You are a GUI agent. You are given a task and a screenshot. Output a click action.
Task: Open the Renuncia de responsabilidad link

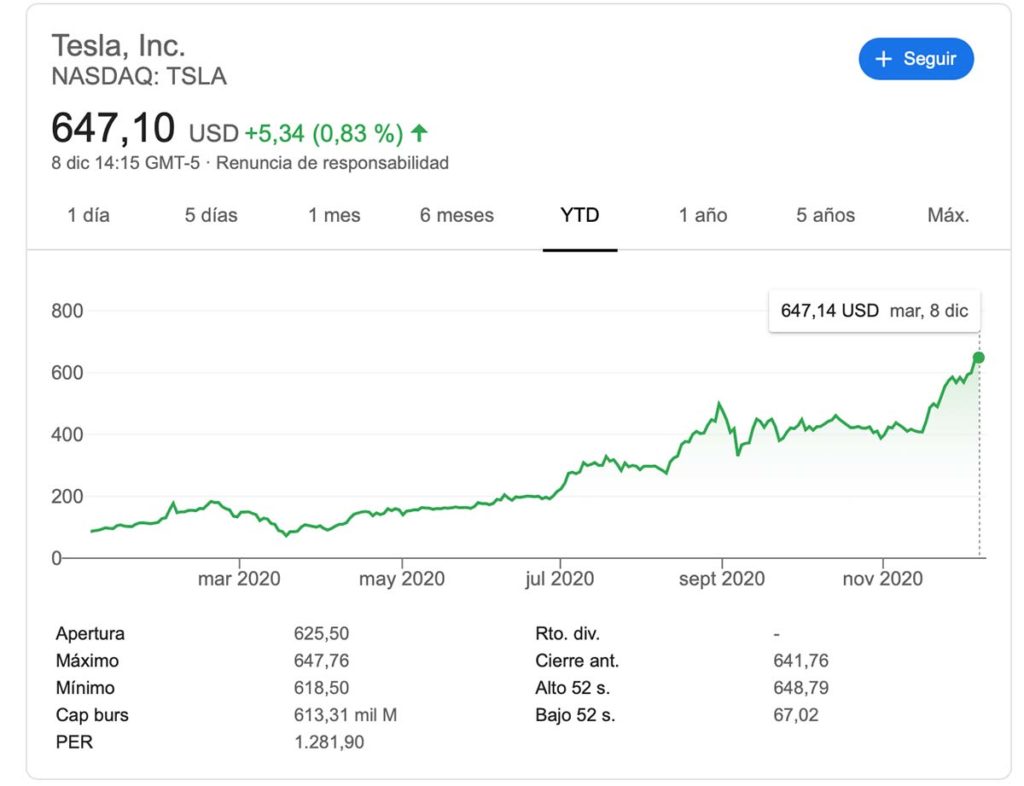tap(333, 162)
